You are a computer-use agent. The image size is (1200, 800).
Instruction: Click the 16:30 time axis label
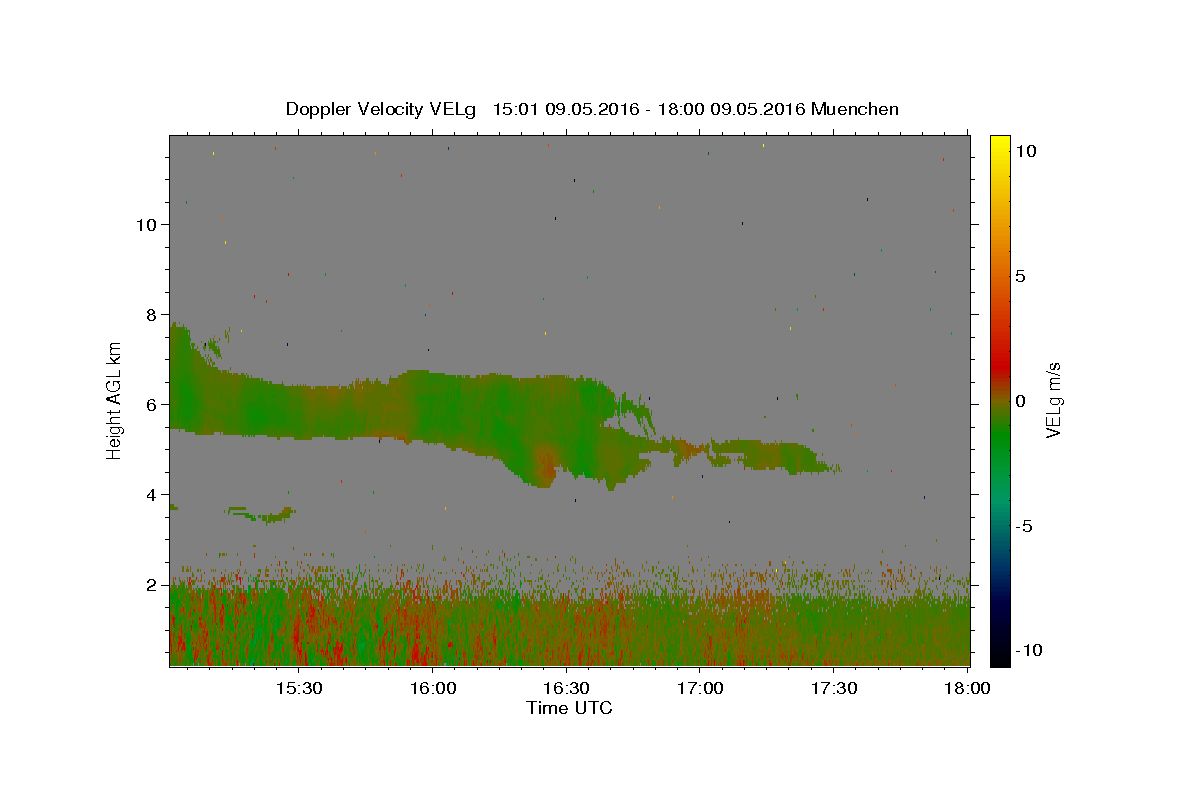566,689
